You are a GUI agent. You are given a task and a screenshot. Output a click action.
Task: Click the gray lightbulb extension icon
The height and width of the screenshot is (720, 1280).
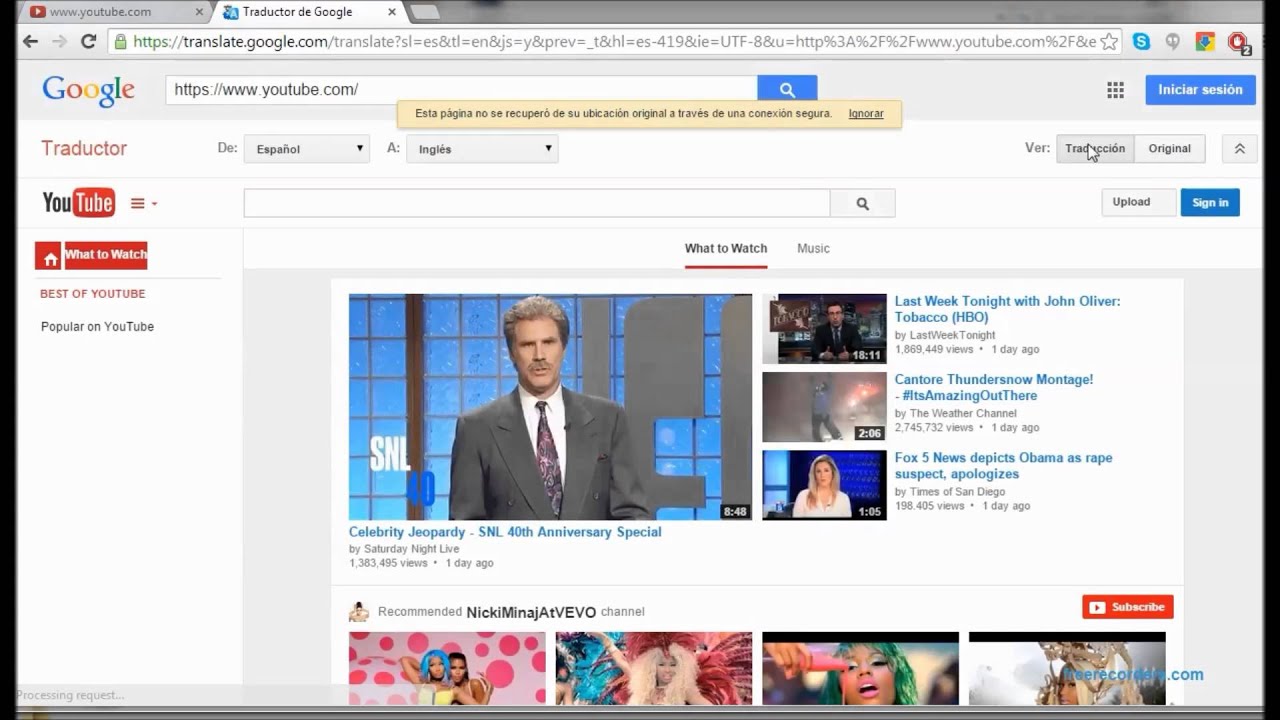1173,42
